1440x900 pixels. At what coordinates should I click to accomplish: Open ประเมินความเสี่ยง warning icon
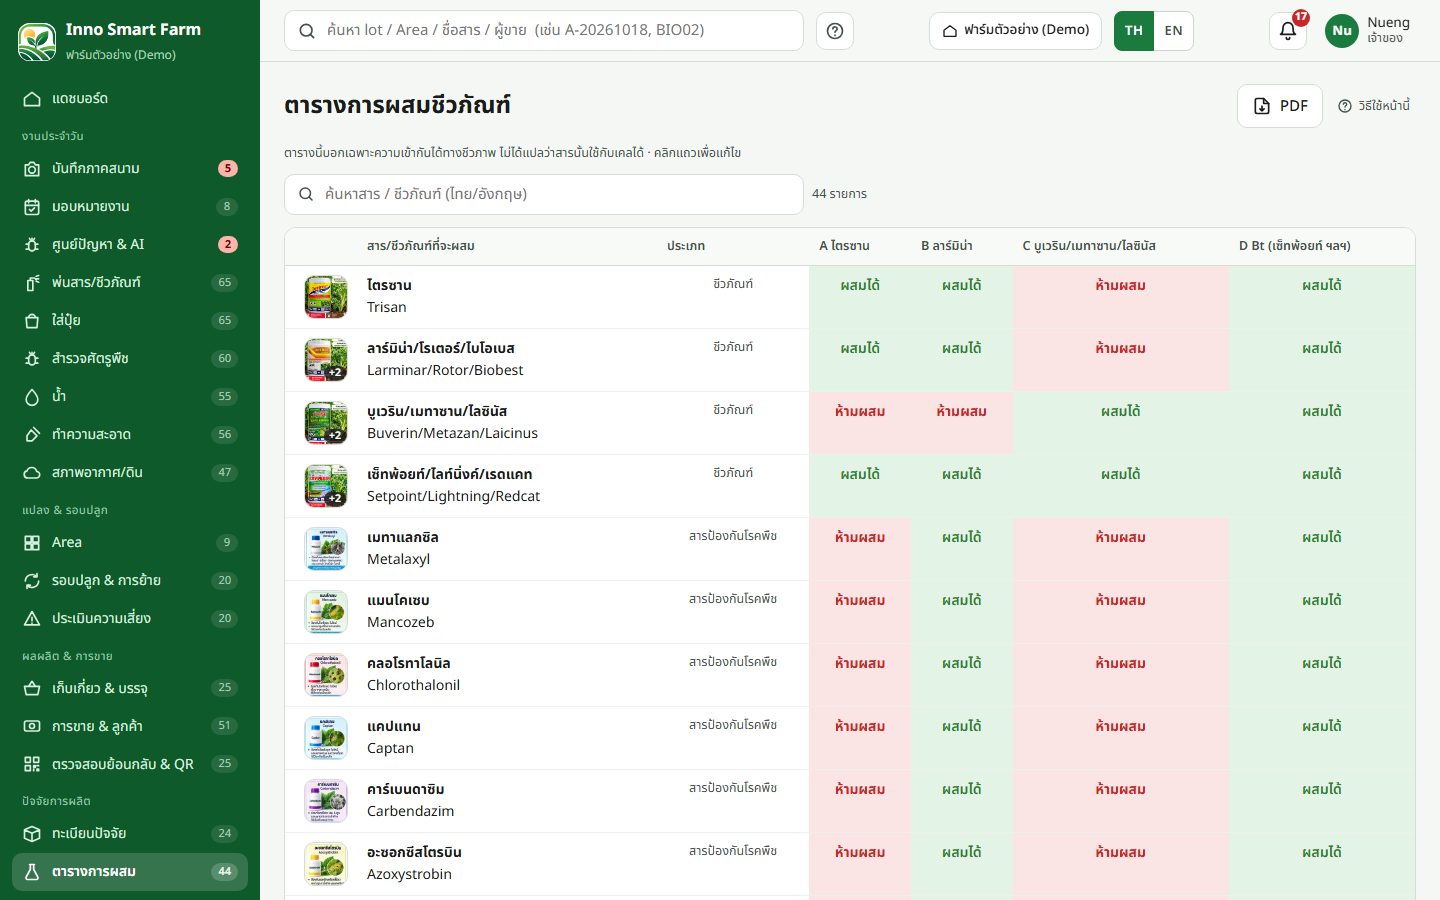[32, 619]
